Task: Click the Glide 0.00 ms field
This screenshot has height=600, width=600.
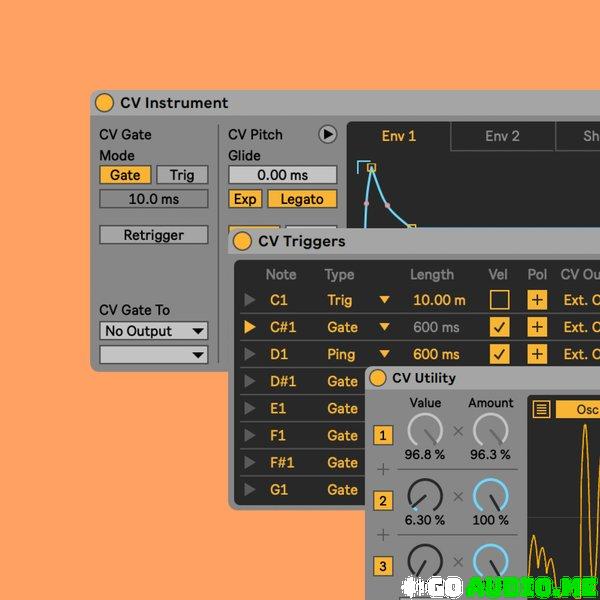Action: point(283,175)
